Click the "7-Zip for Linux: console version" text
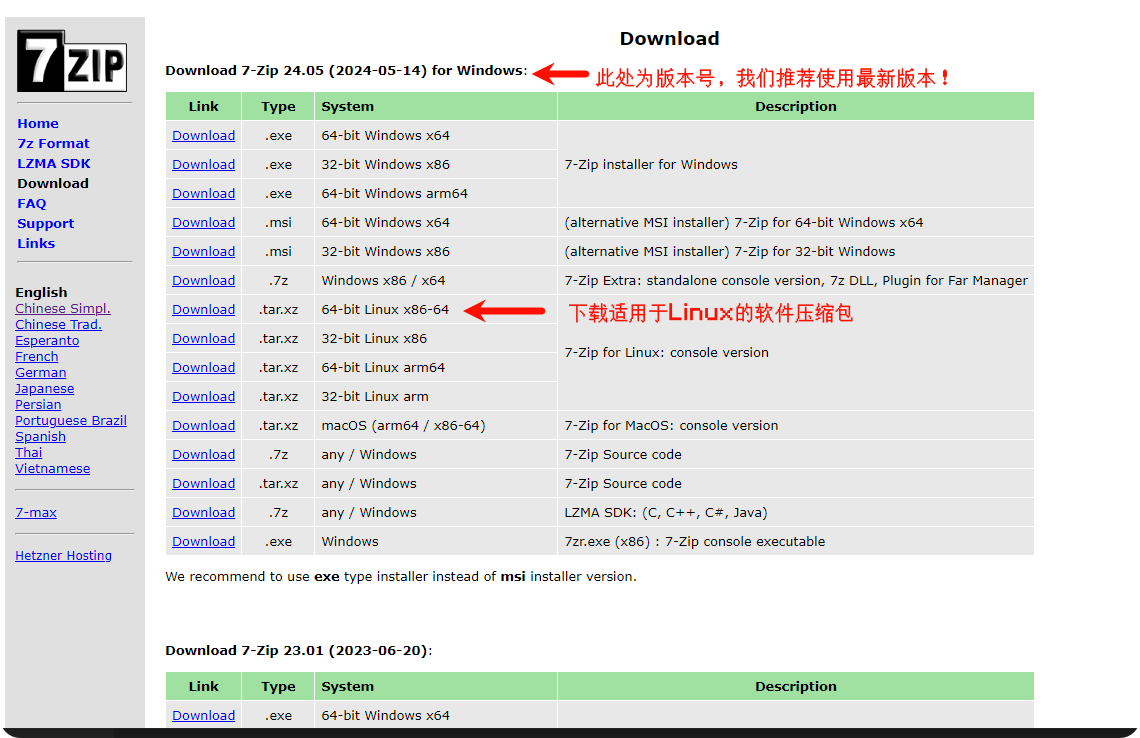Screen dimensions: 1140x738 click(666, 353)
